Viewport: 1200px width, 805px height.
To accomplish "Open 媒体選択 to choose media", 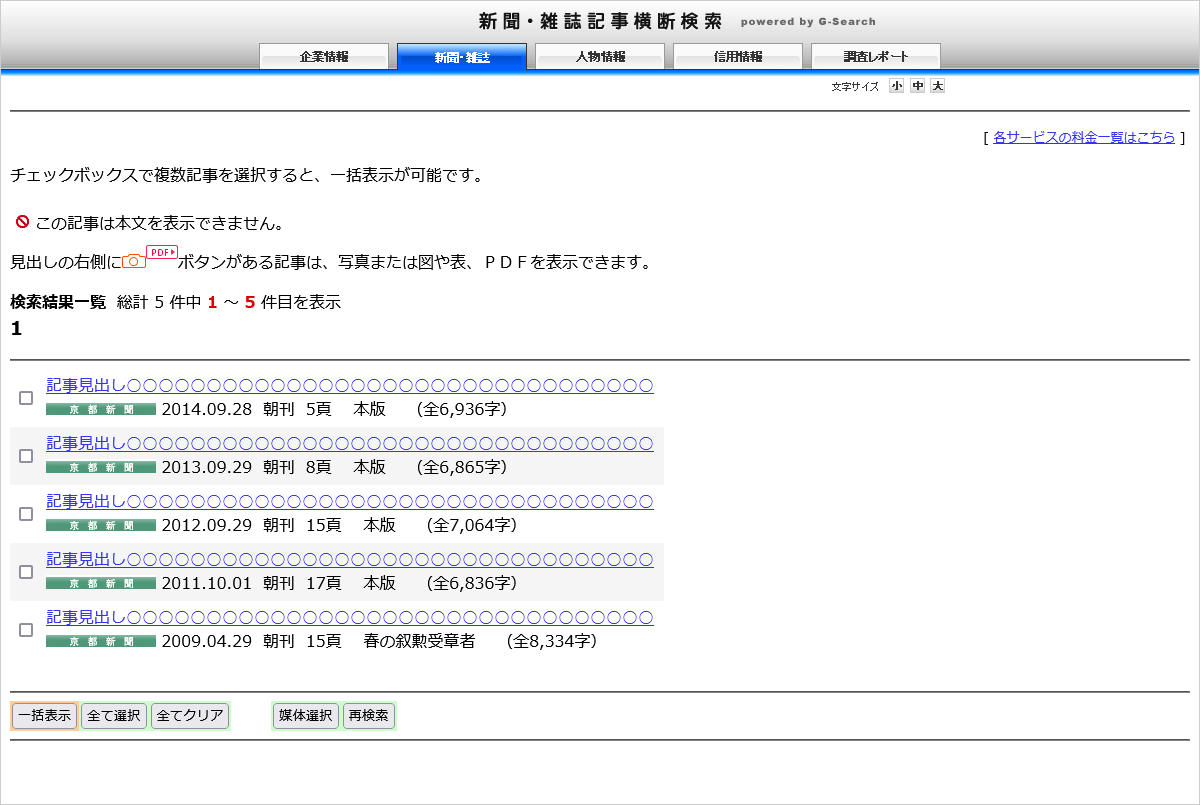I will [x=305, y=716].
